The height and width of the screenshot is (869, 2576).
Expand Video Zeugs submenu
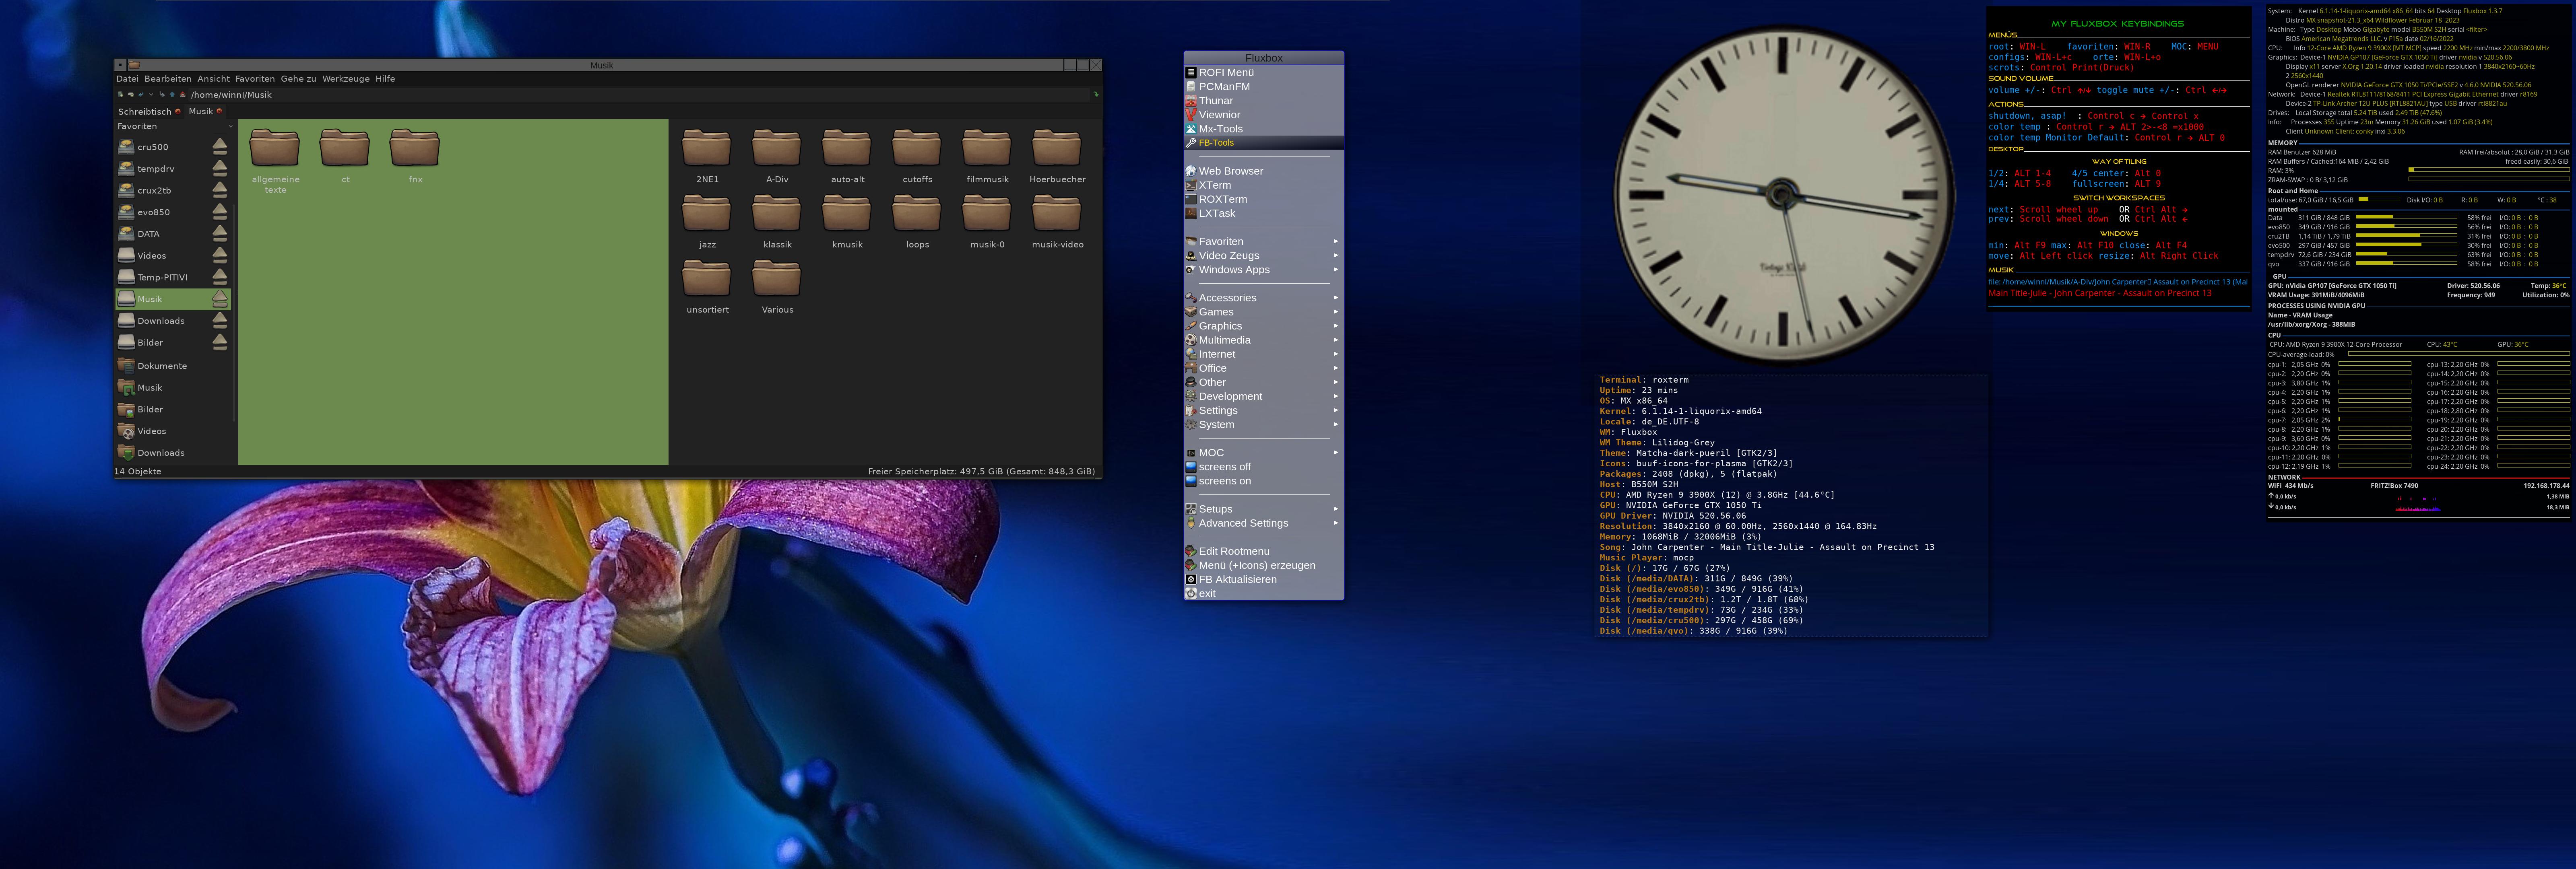point(1263,255)
